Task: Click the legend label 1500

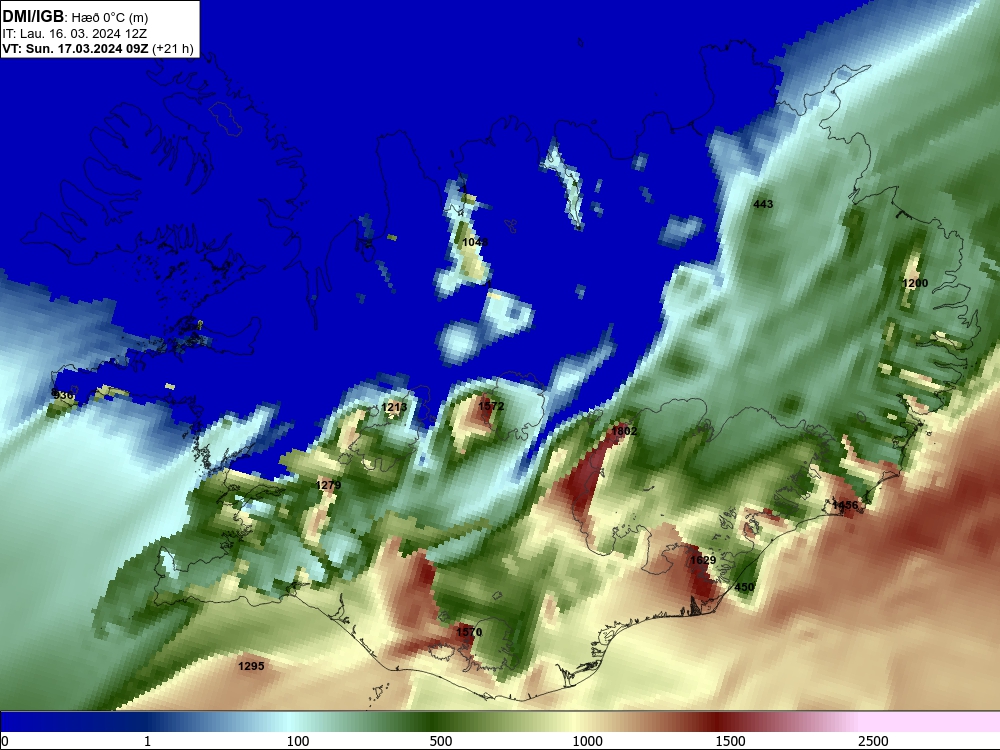Action: 730,741
